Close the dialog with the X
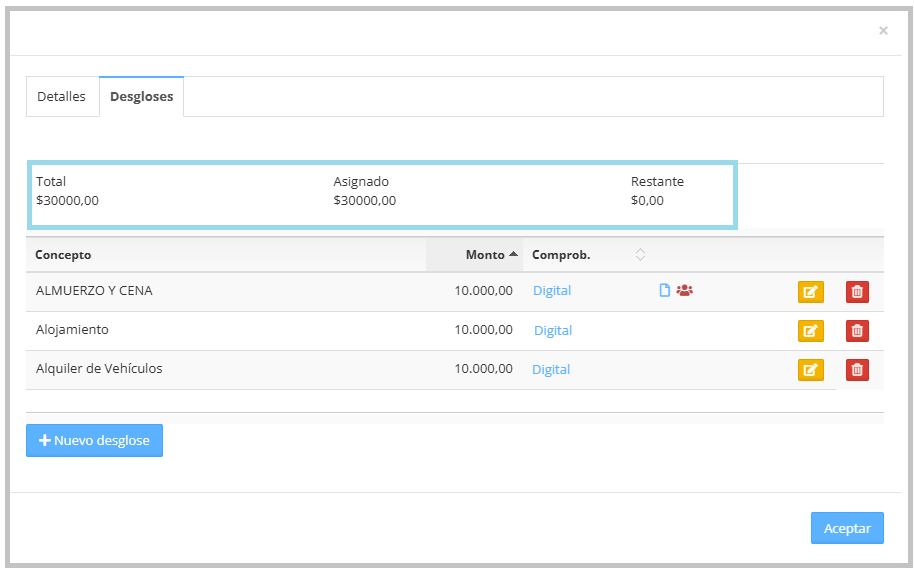Viewport: 914px width, 569px height. point(883,31)
